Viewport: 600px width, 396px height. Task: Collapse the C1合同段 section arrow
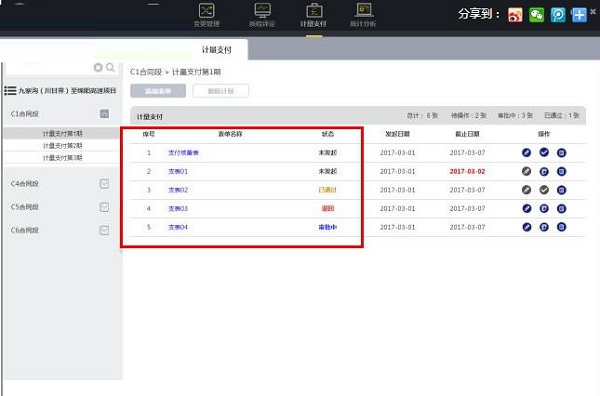104,114
